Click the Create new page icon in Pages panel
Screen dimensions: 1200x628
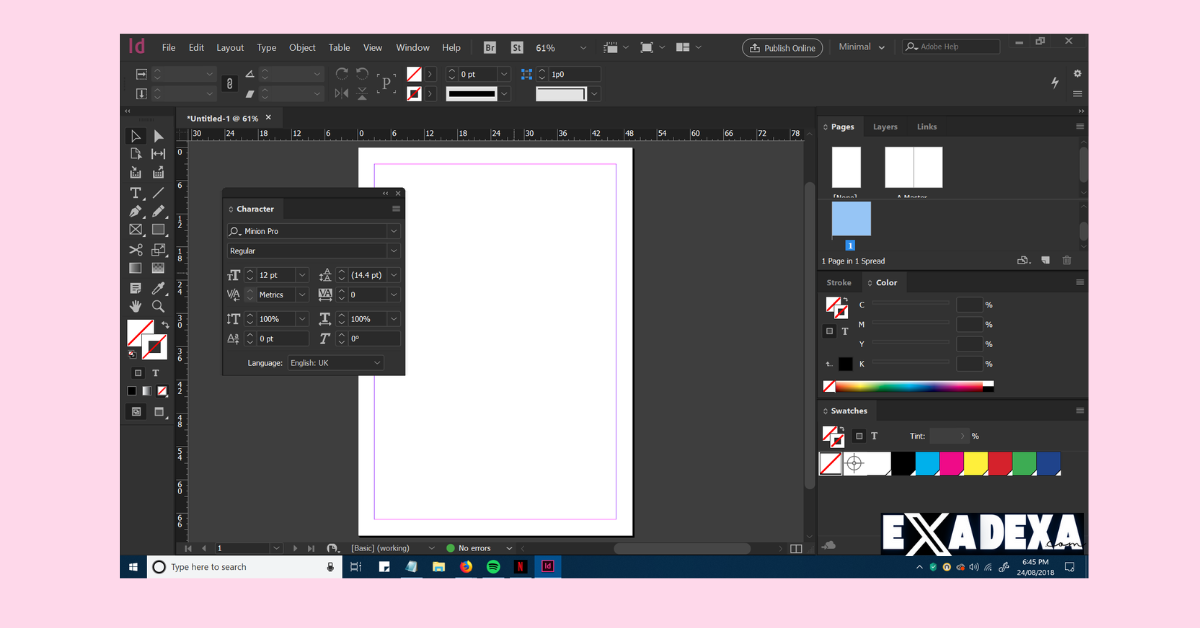coord(1045,260)
